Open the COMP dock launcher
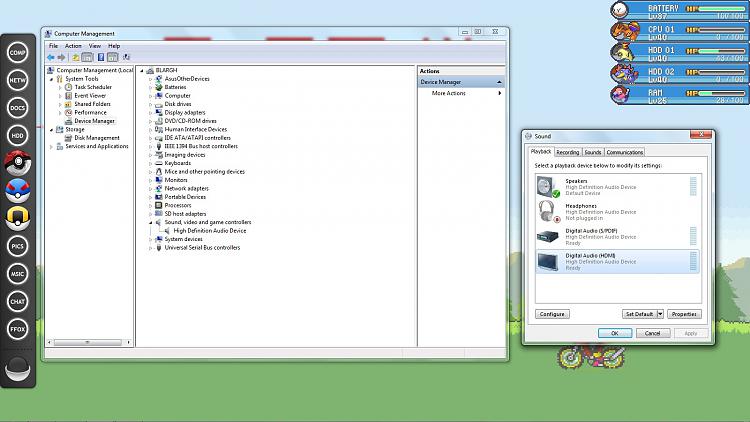 [x=18, y=52]
